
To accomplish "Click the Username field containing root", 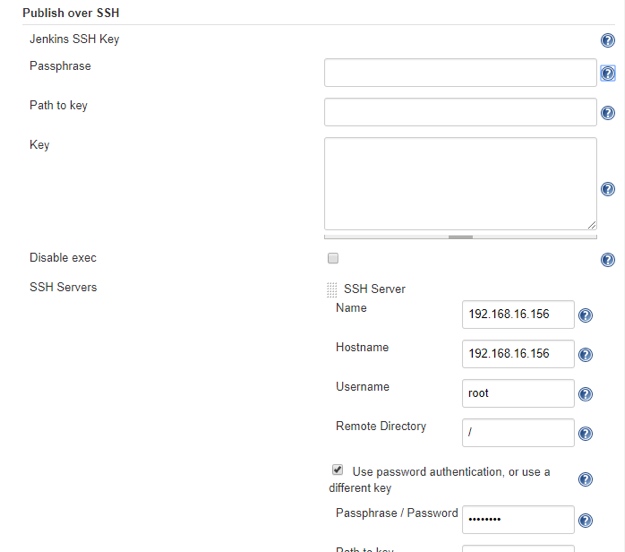I will click(x=518, y=393).
